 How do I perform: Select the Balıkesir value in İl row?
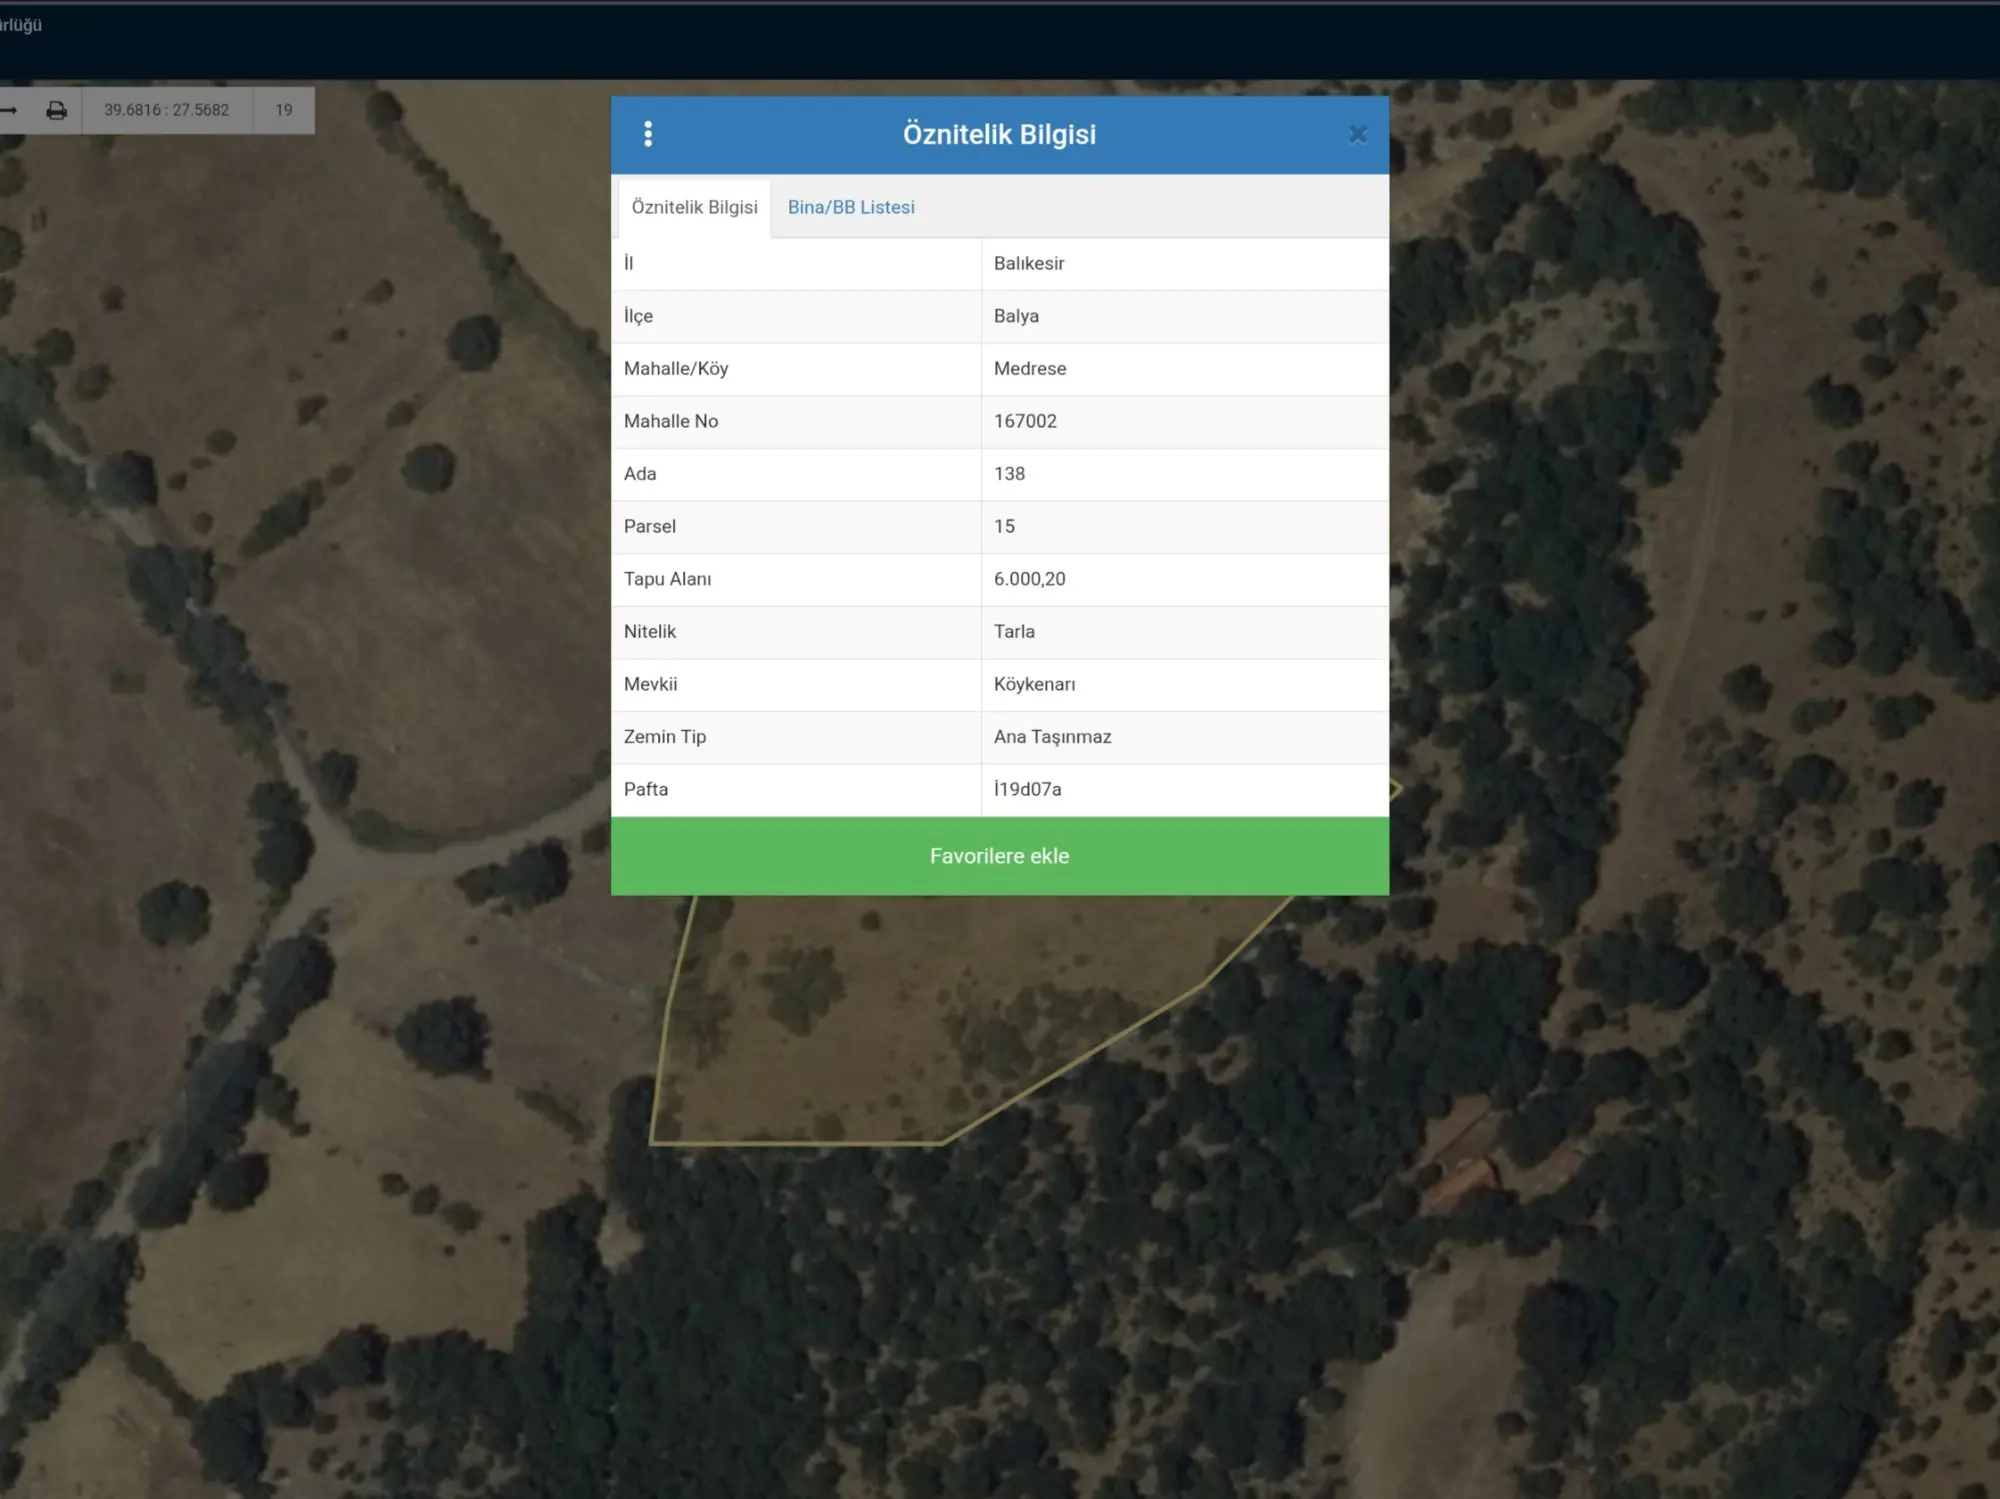1029,263
